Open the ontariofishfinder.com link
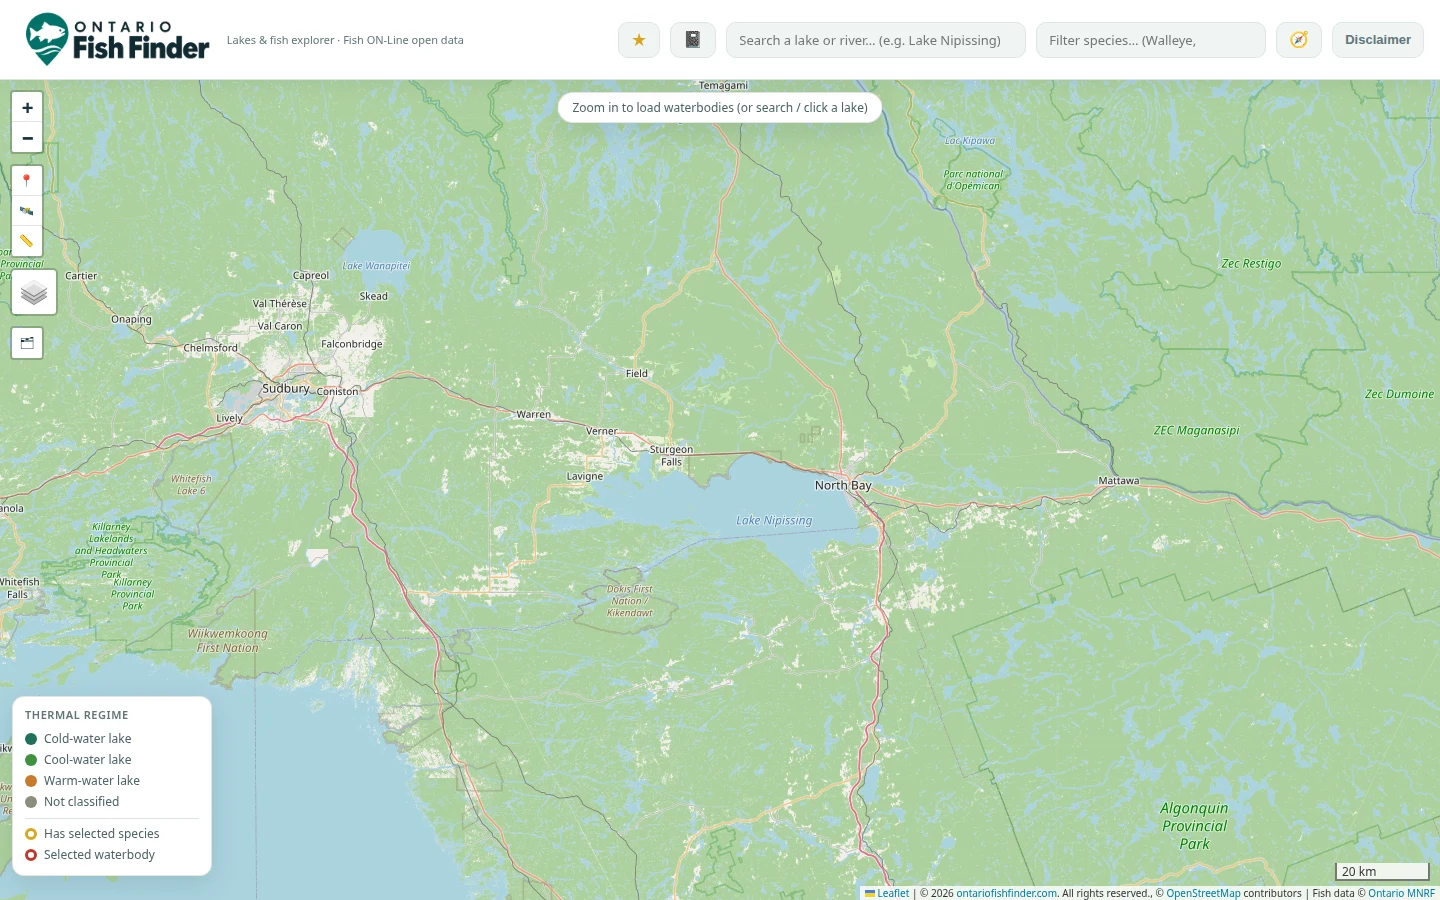The image size is (1440, 900). (x=1006, y=894)
